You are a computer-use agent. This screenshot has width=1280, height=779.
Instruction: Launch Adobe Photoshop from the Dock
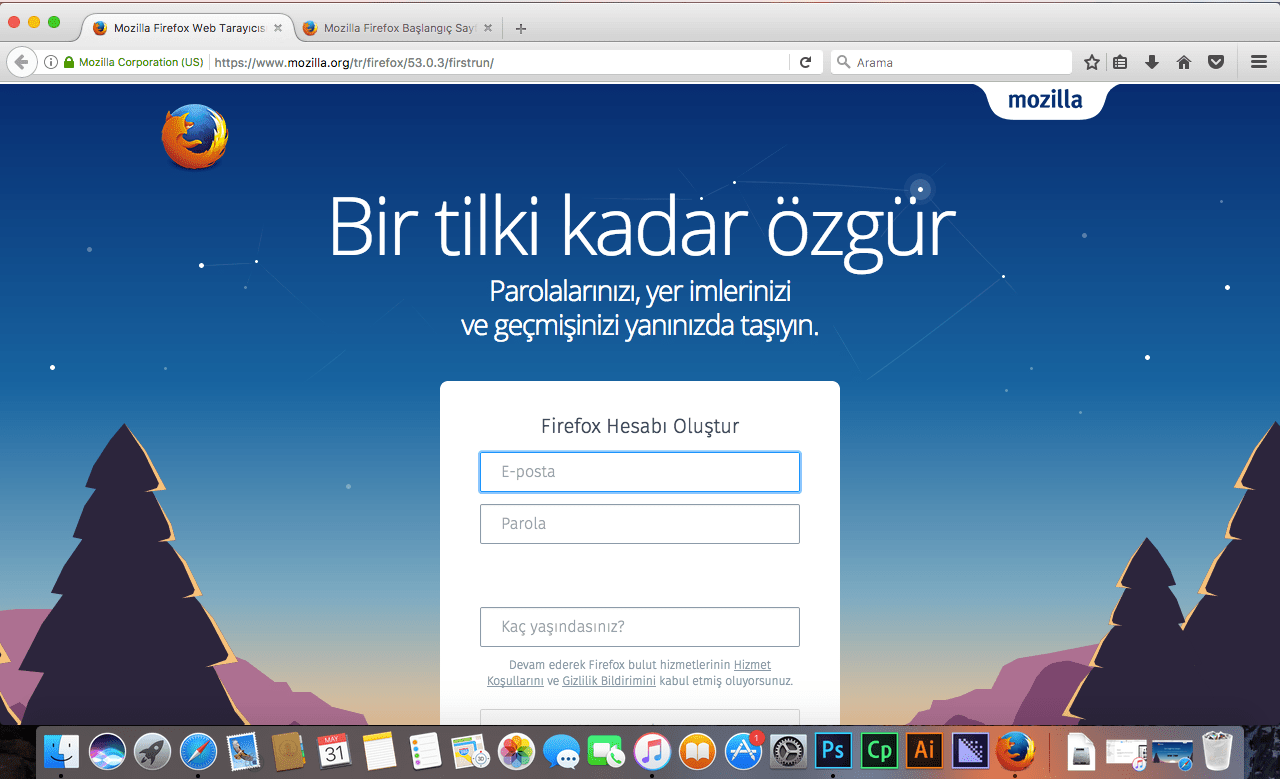point(833,751)
